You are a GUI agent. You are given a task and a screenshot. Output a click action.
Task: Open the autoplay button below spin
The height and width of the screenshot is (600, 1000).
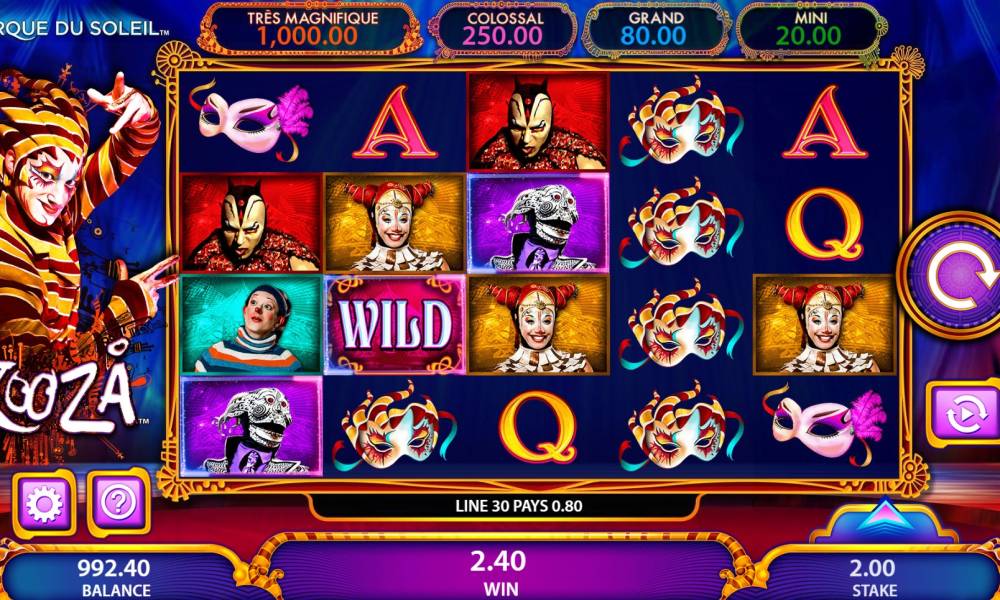[964, 413]
